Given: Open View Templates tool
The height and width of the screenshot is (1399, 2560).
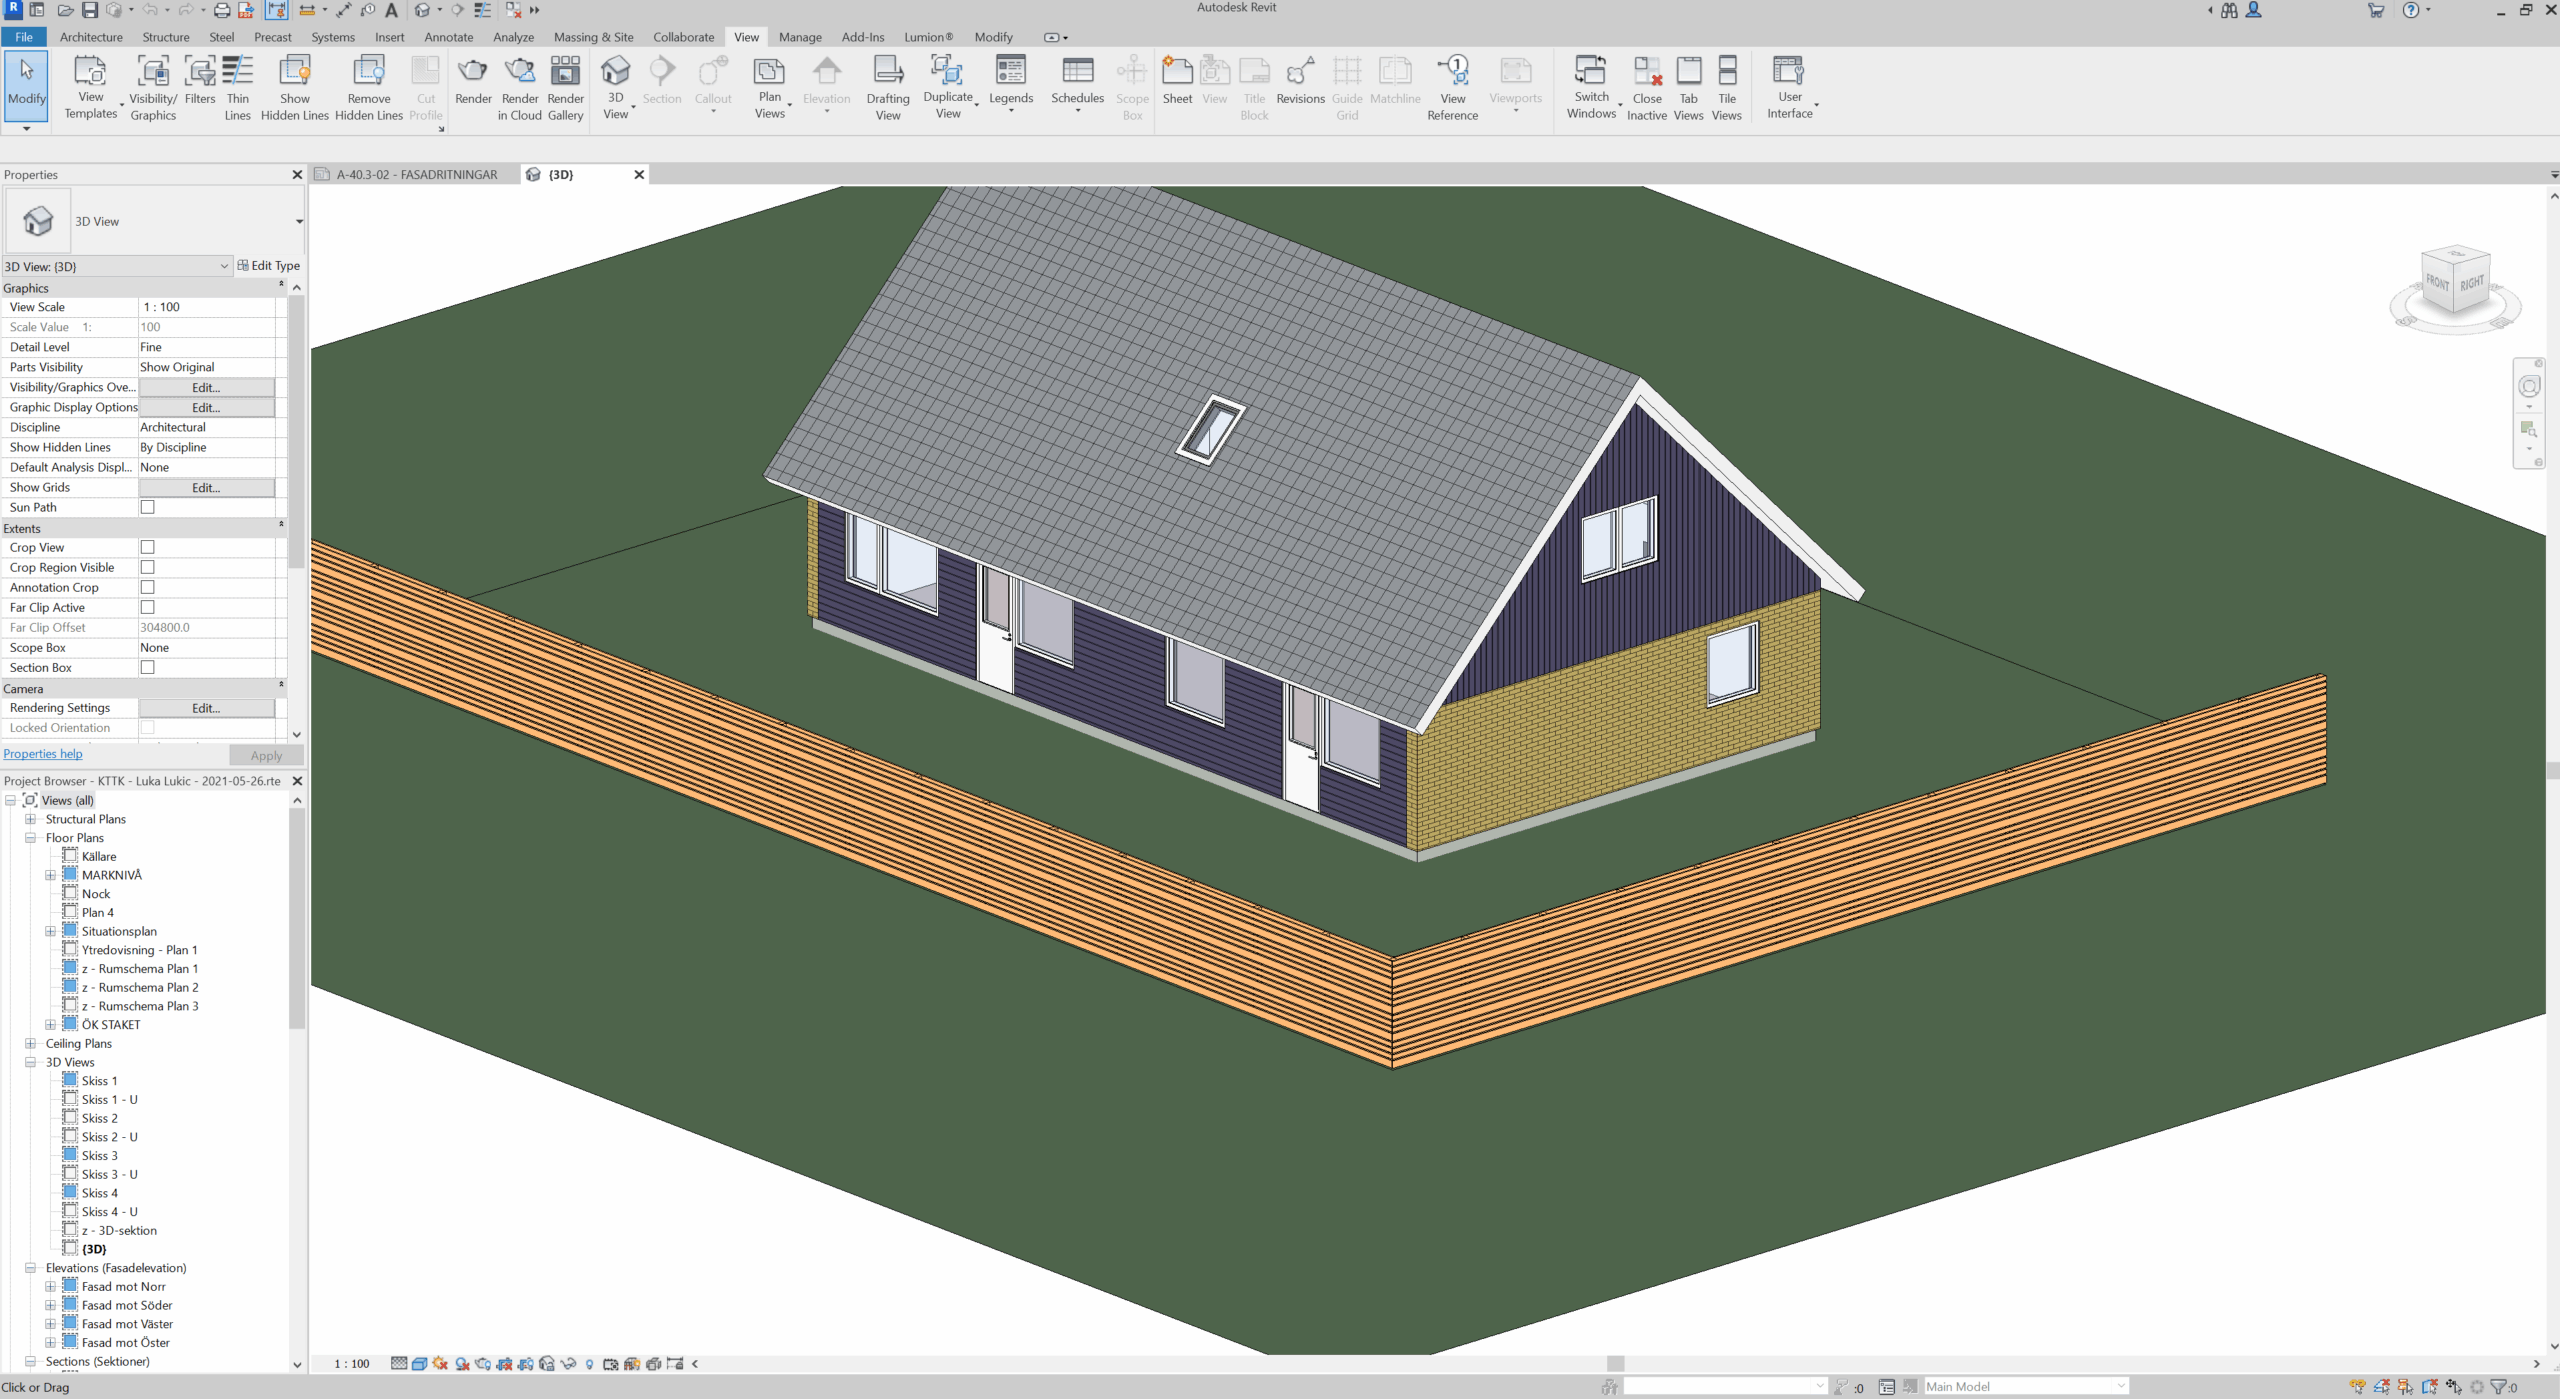Looking at the screenshot, I should [90, 87].
